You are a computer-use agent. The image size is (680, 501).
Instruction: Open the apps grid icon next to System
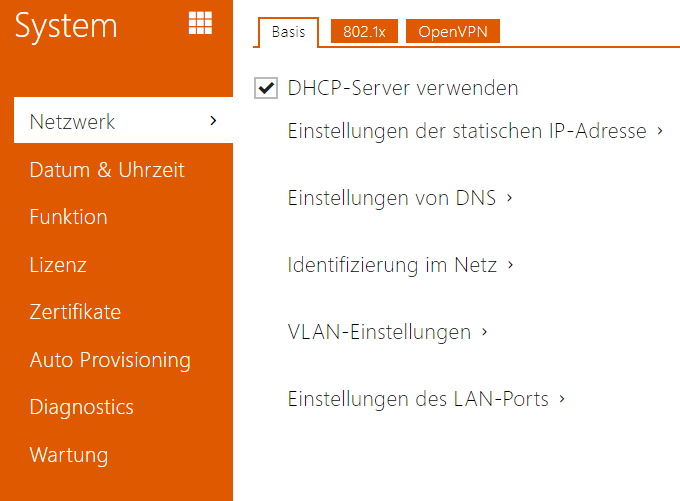click(200, 24)
